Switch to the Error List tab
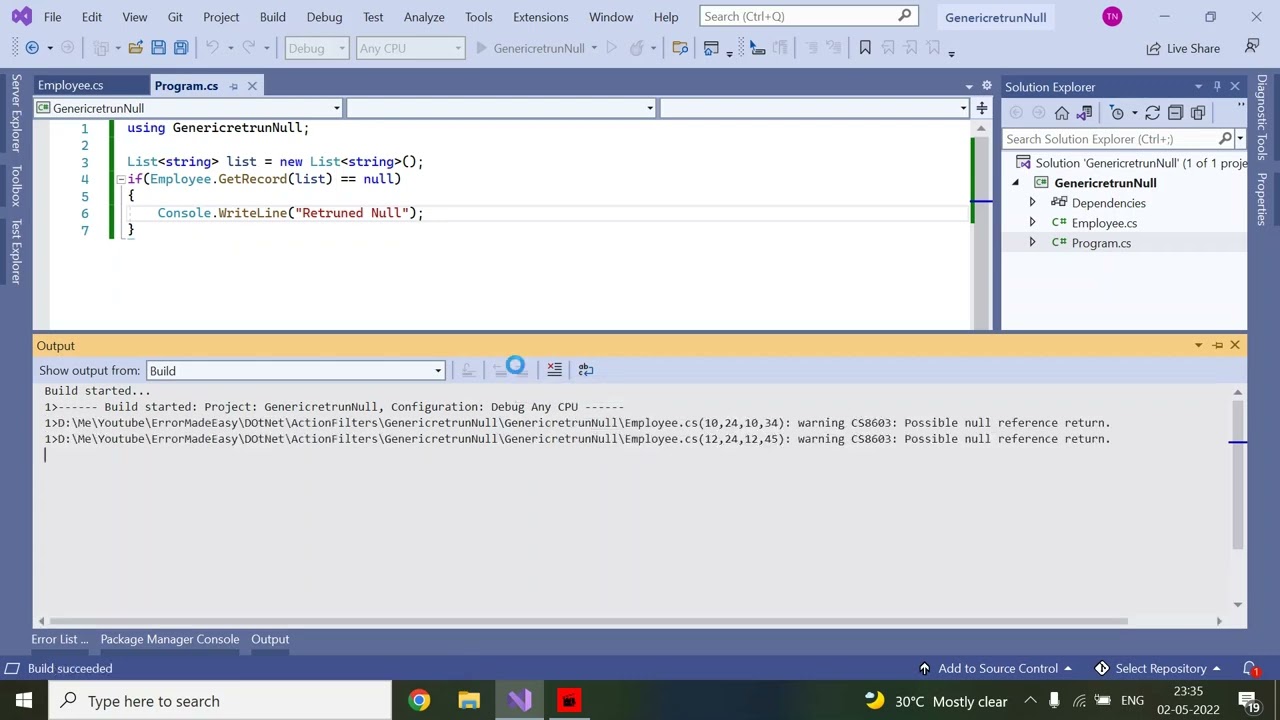The width and height of the screenshot is (1280, 720). [59, 639]
